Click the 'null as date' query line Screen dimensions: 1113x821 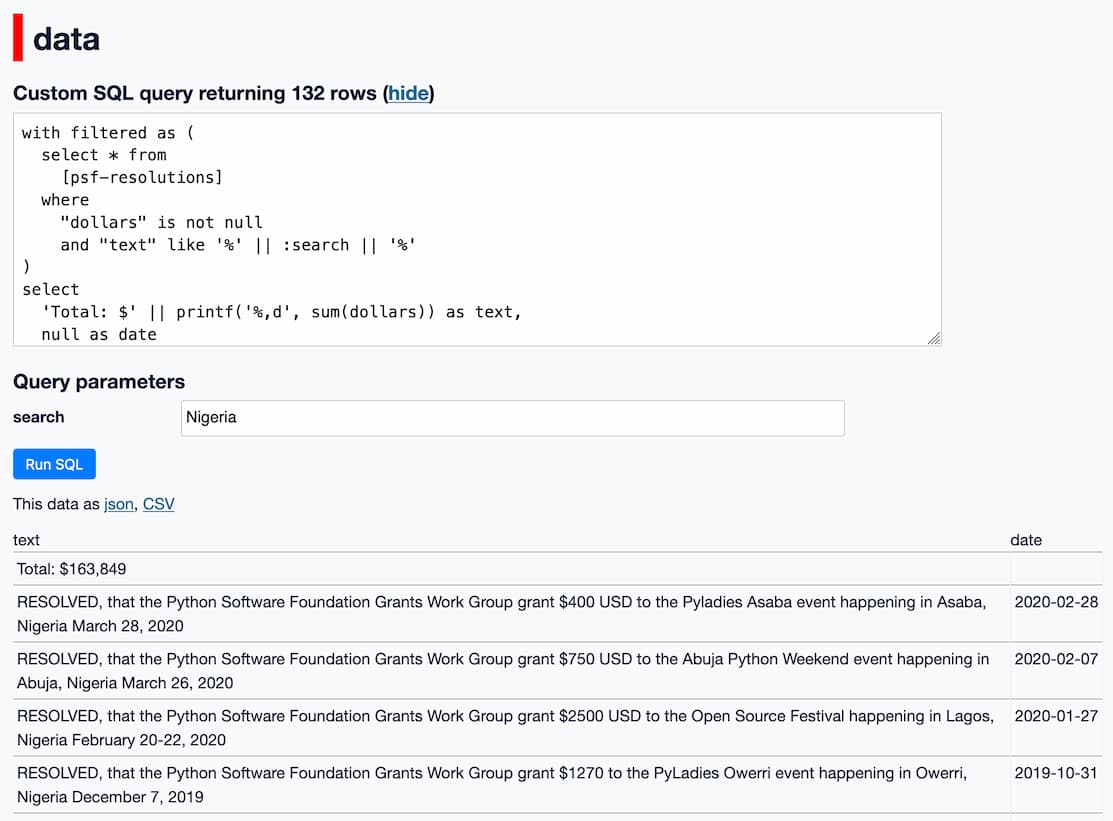pos(99,334)
